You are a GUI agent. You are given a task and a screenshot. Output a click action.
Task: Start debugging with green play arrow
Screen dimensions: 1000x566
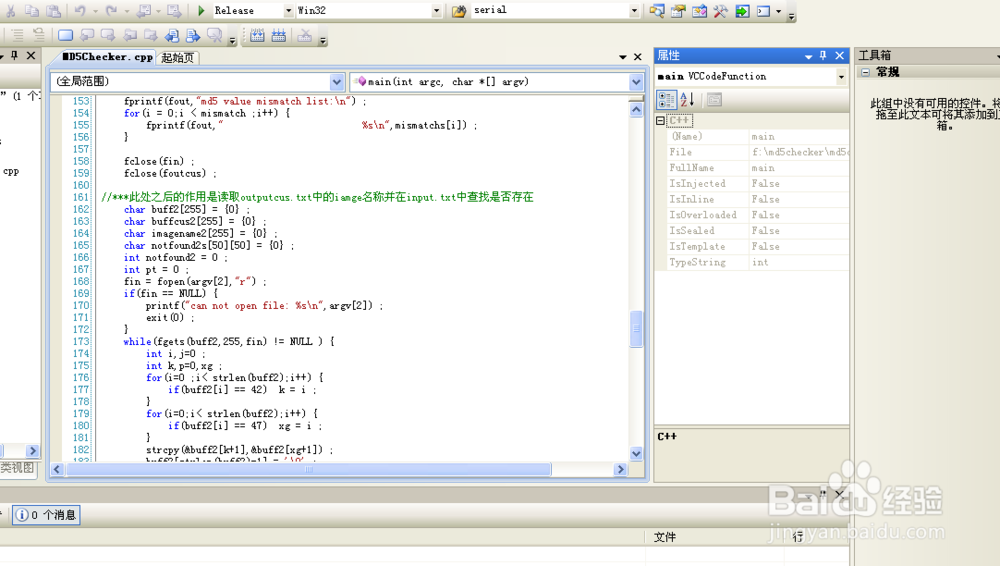[x=201, y=11]
